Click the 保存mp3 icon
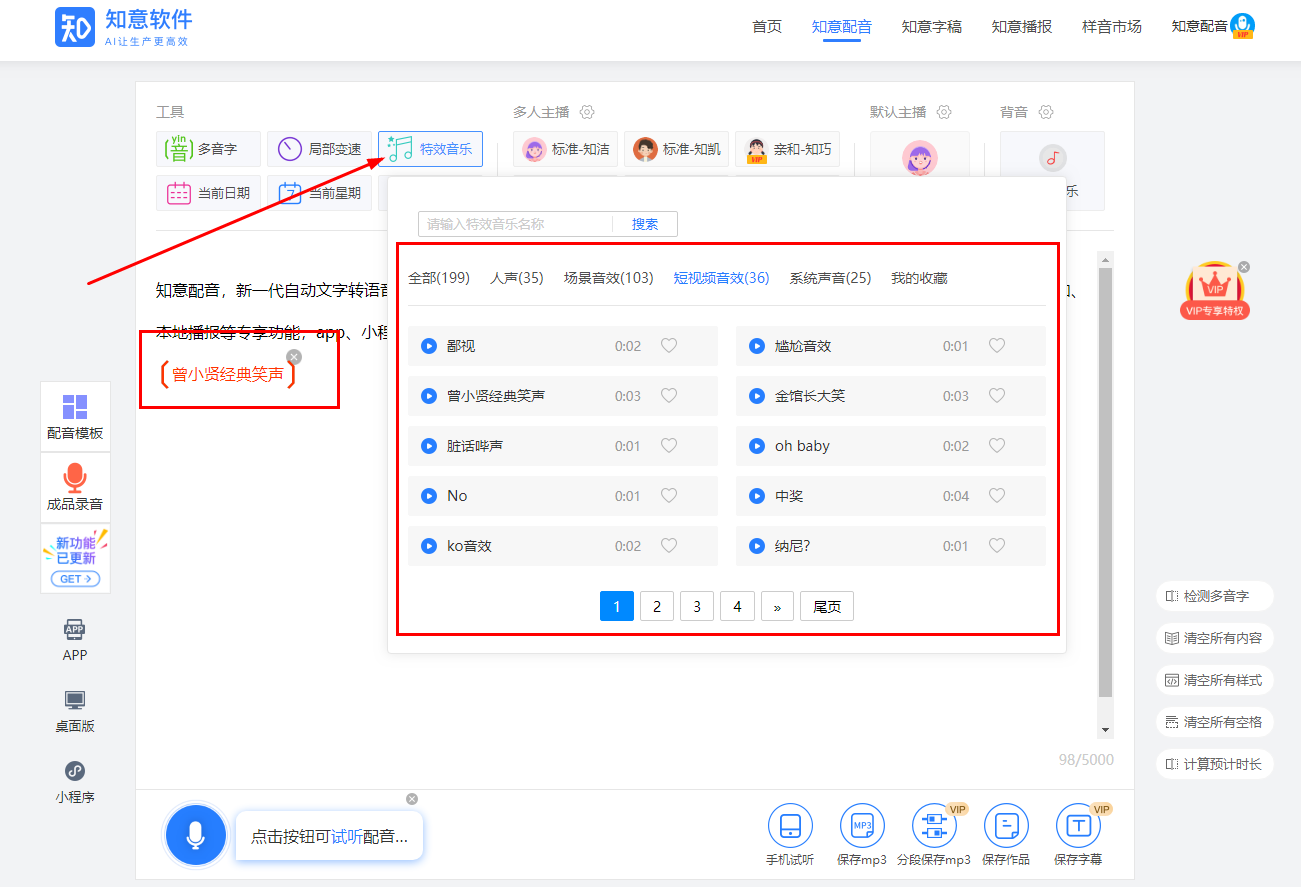Screen dimensions: 1301x887 861,834
